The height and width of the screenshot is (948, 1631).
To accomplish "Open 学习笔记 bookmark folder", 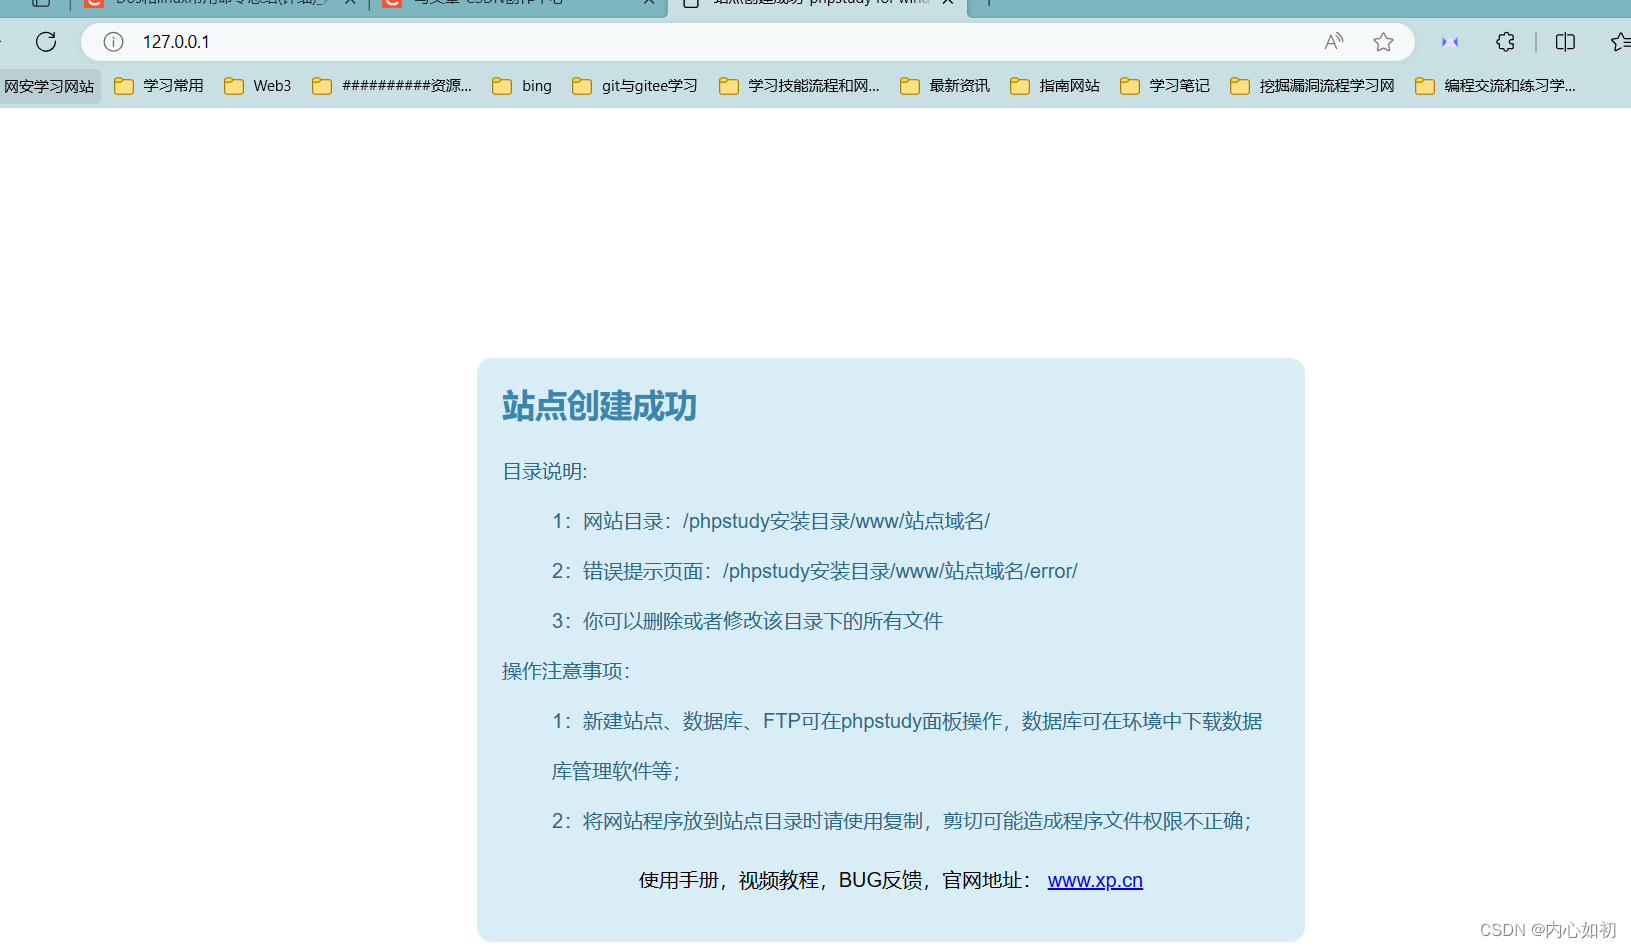I will [1165, 86].
